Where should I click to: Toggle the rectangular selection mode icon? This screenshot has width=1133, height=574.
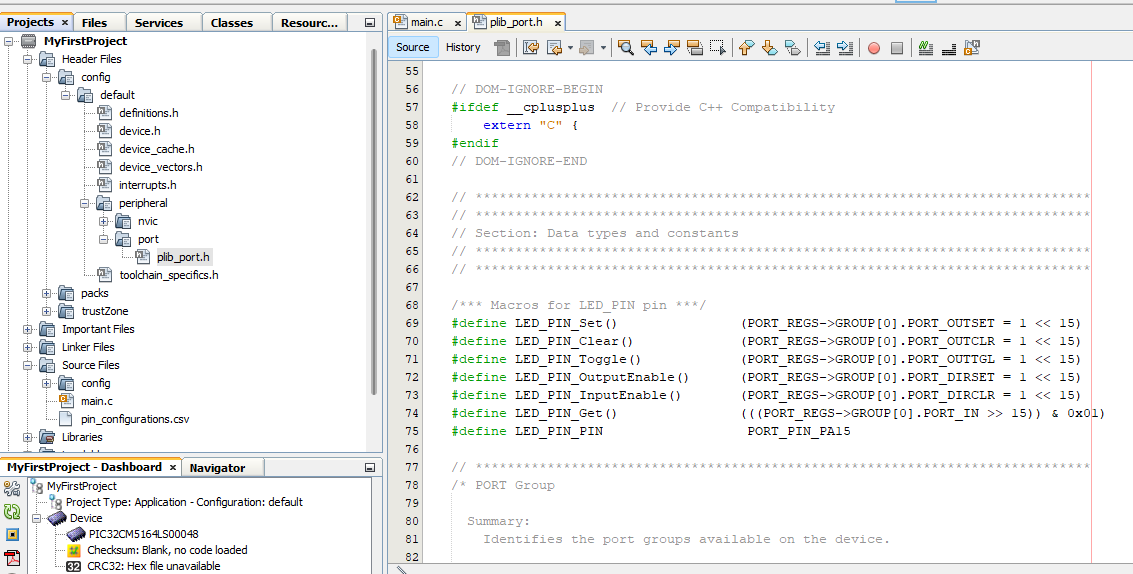pyautogui.click(x=717, y=47)
